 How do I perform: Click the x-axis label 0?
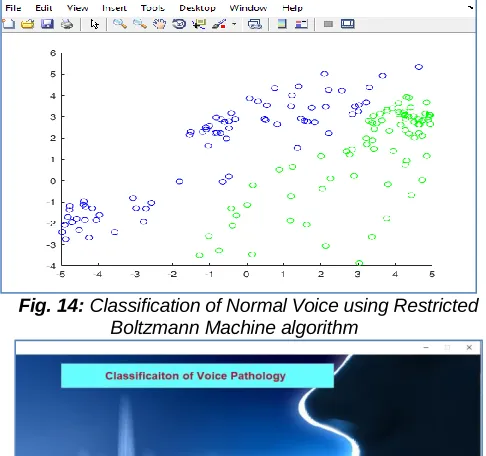point(246,274)
